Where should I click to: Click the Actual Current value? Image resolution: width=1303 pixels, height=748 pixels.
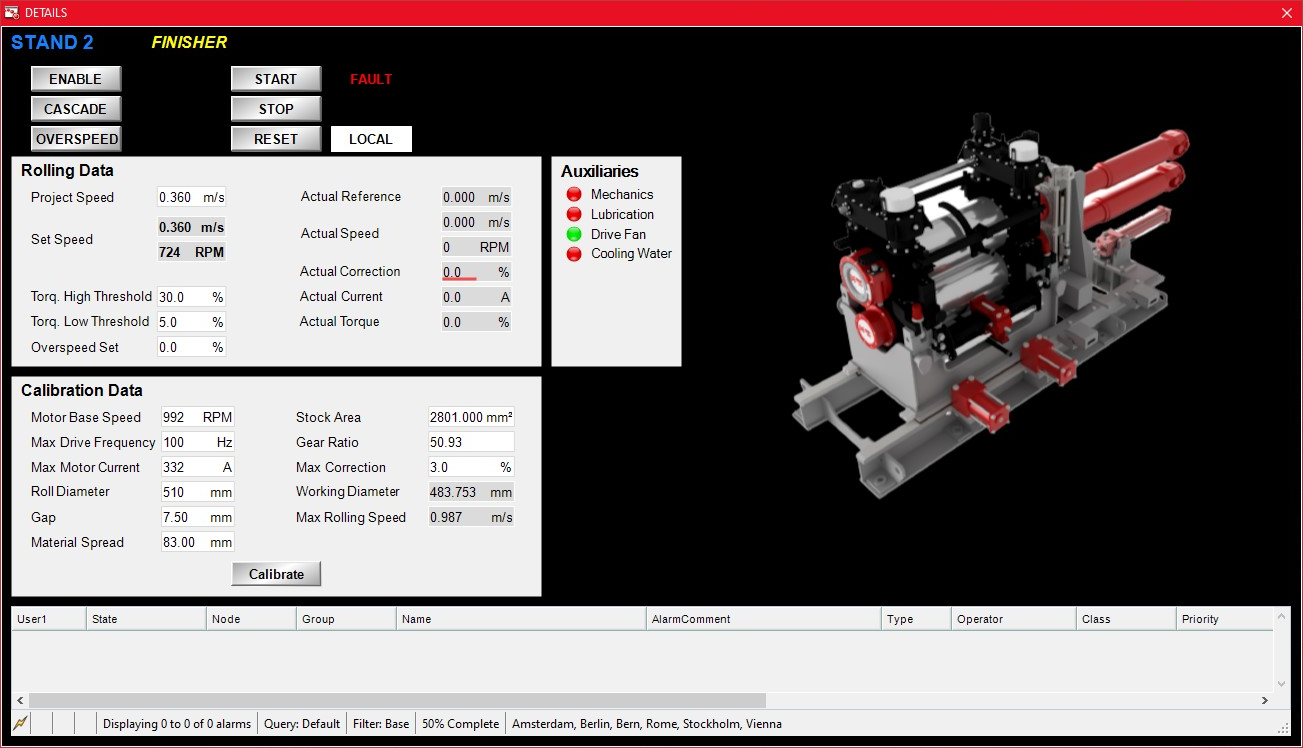pos(477,297)
